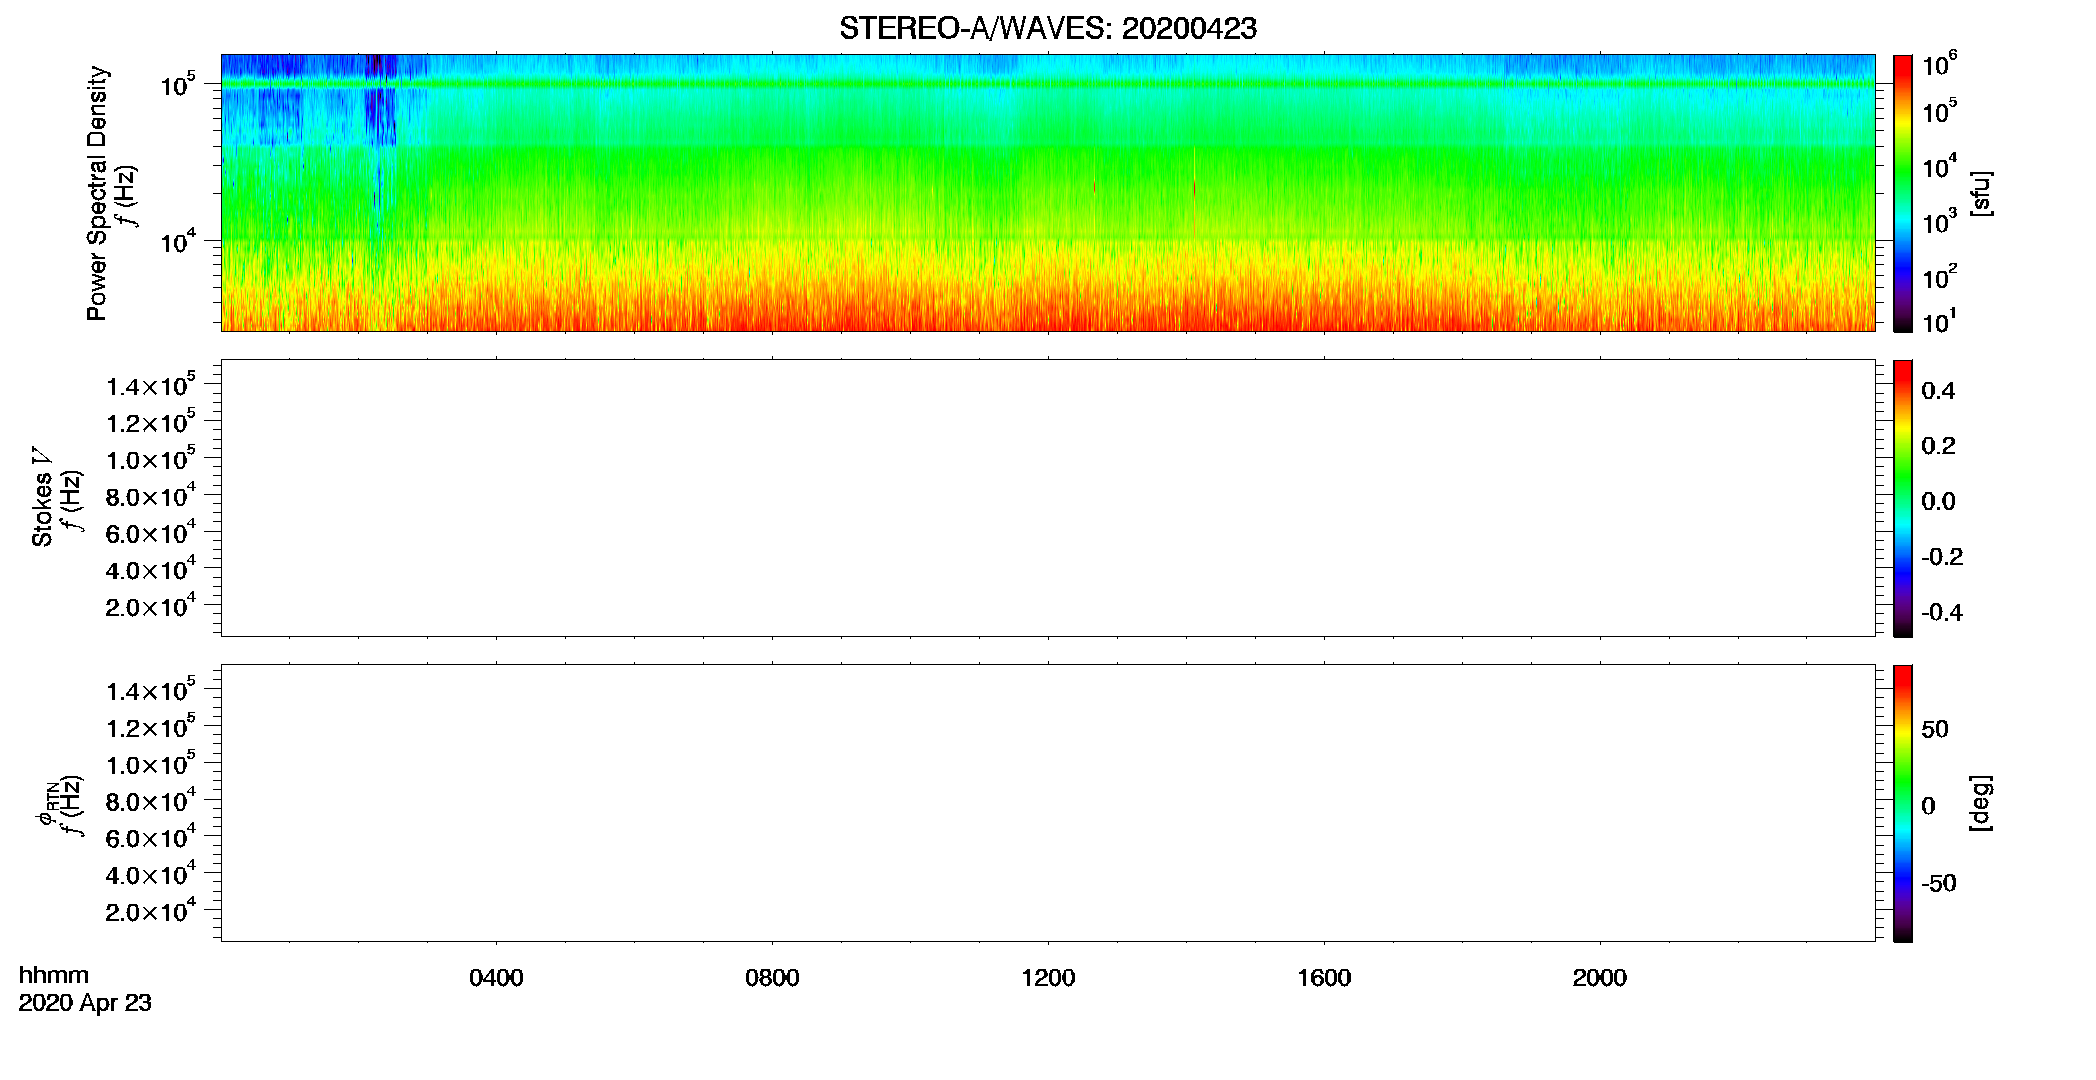The width and height of the screenshot is (2096, 1080).
Task: Click the 1.0×10^5 tick on φ RTN axis
Action: (151, 763)
